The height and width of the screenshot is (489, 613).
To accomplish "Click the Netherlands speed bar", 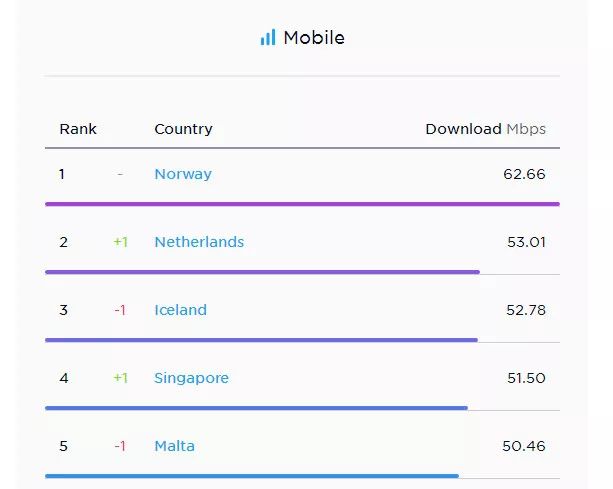I will [262, 272].
